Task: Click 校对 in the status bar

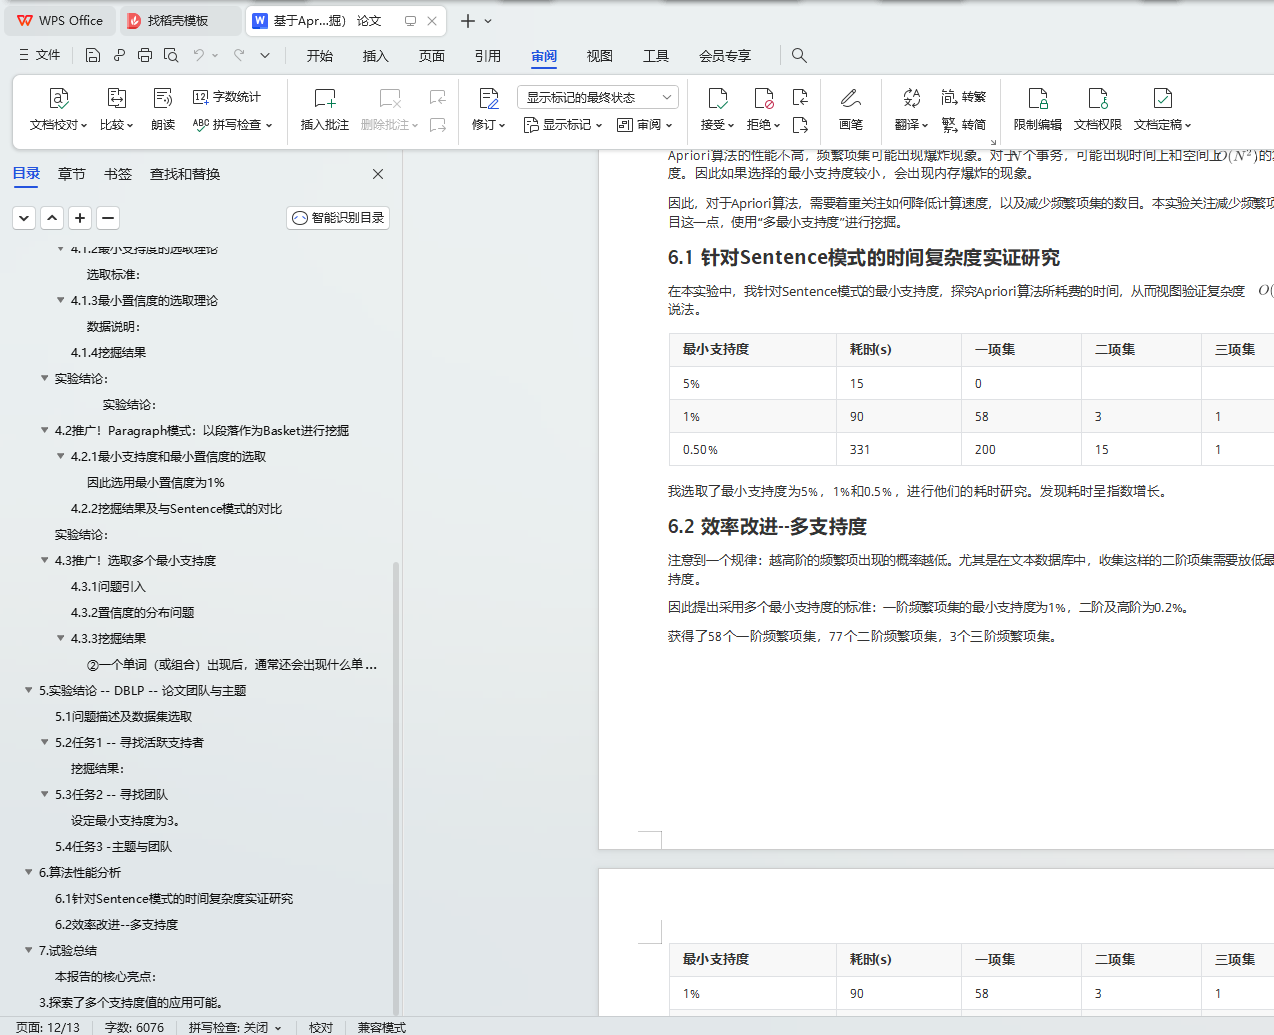Action: [x=321, y=1027]
